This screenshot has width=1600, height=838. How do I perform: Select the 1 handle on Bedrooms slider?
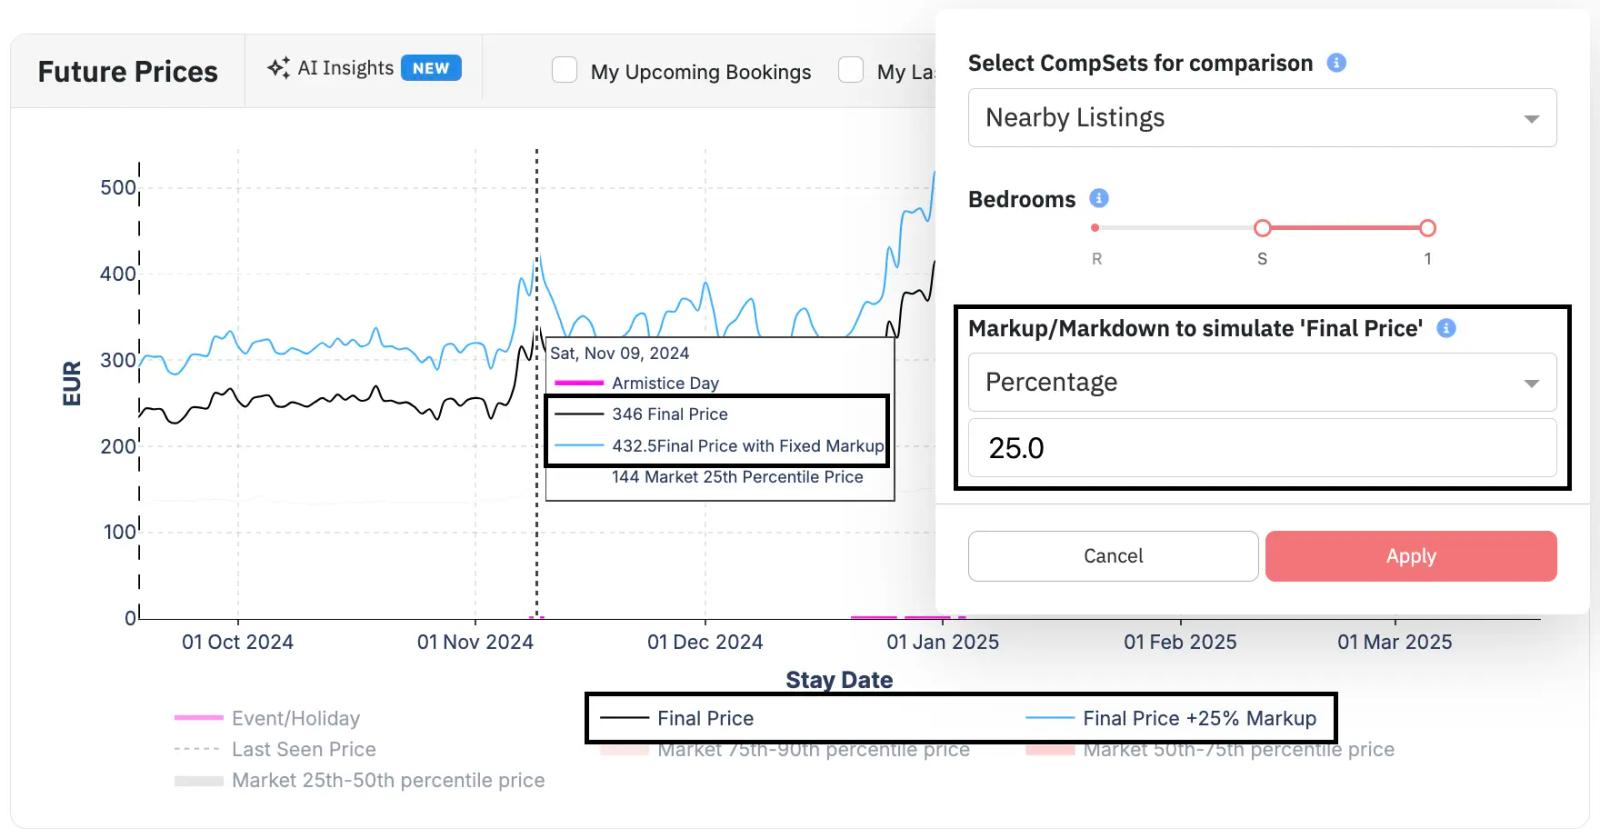coord(1428,228)
